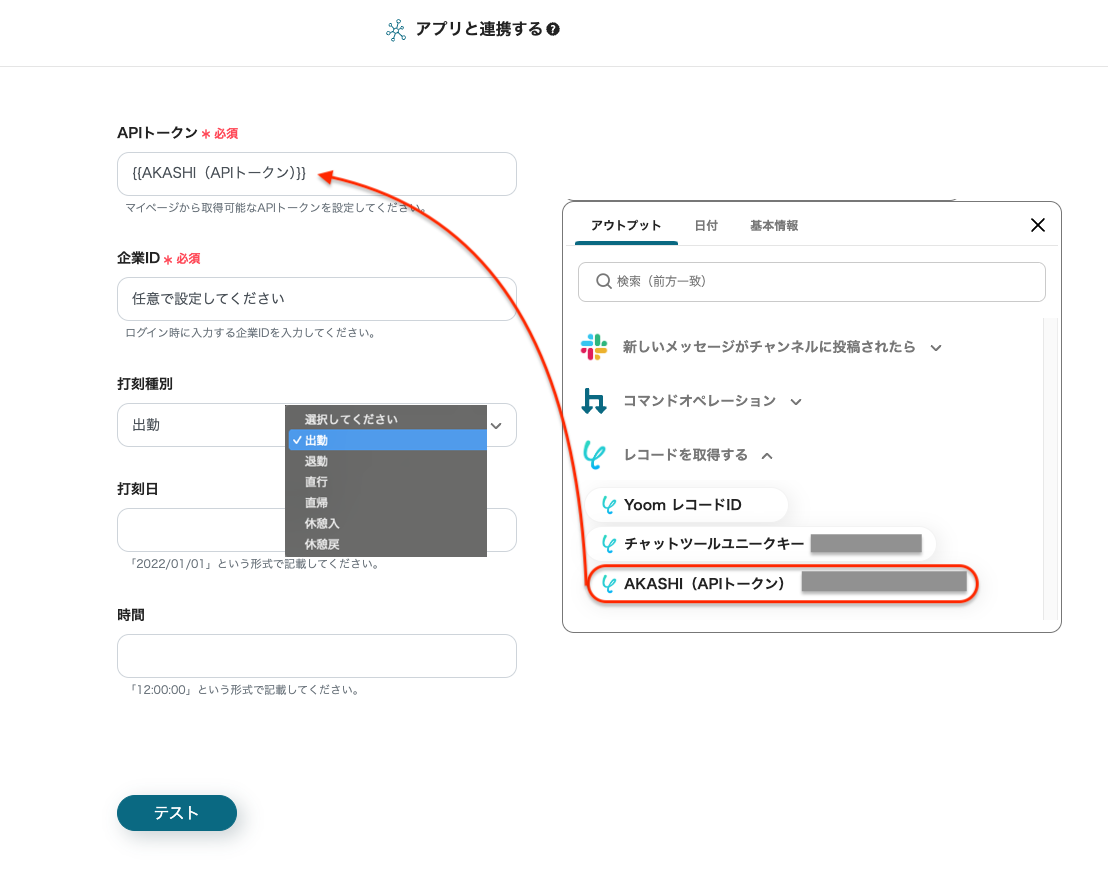The image size is (1108, 874).
Task: Click the network icon beside アプリと連携する title
Action: (x=396, y=30)
